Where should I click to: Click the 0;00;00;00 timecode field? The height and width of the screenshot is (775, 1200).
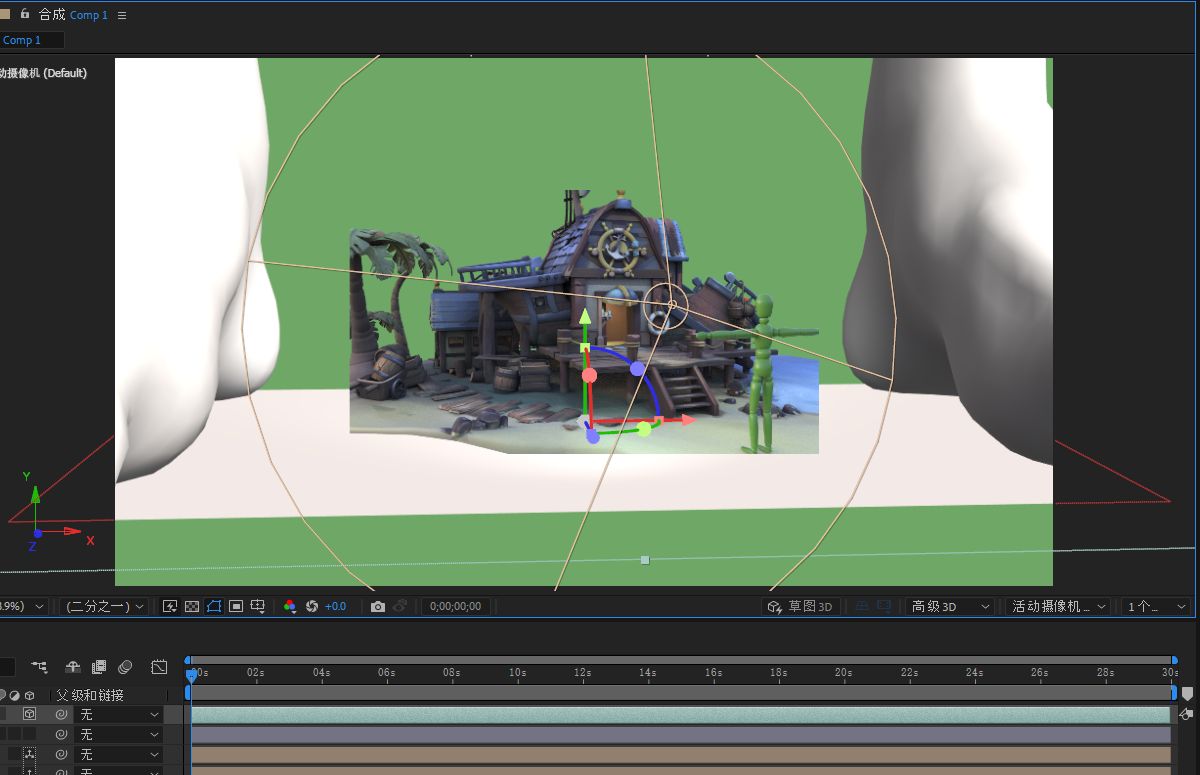coord(453,606)
